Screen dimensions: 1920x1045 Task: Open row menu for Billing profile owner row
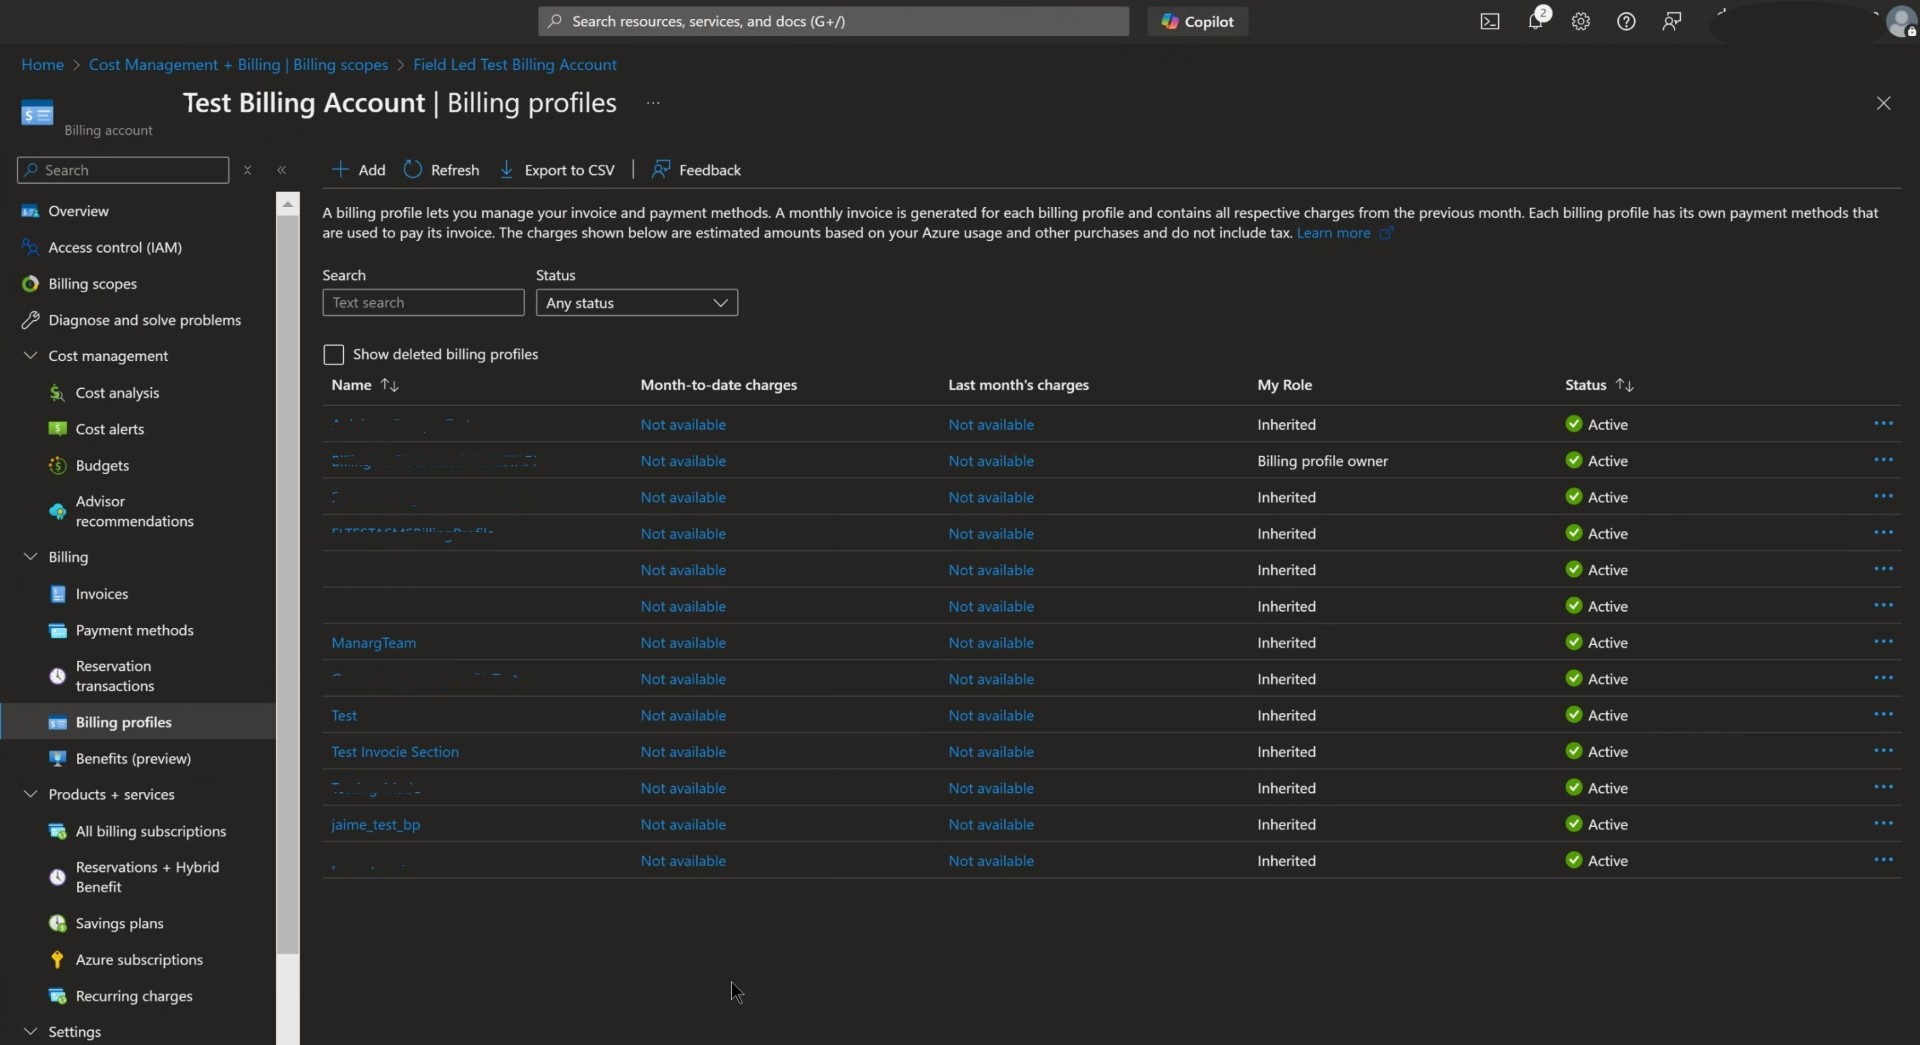point(1883,460)
